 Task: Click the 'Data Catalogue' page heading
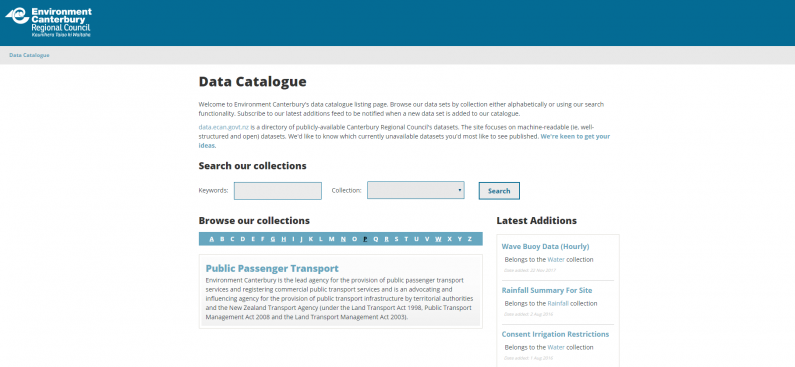coord(252,82)
